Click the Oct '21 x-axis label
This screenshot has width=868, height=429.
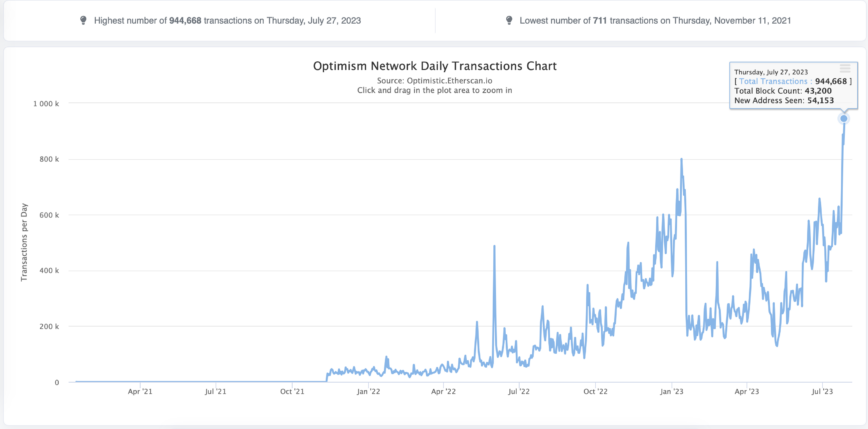pos(292,391)
